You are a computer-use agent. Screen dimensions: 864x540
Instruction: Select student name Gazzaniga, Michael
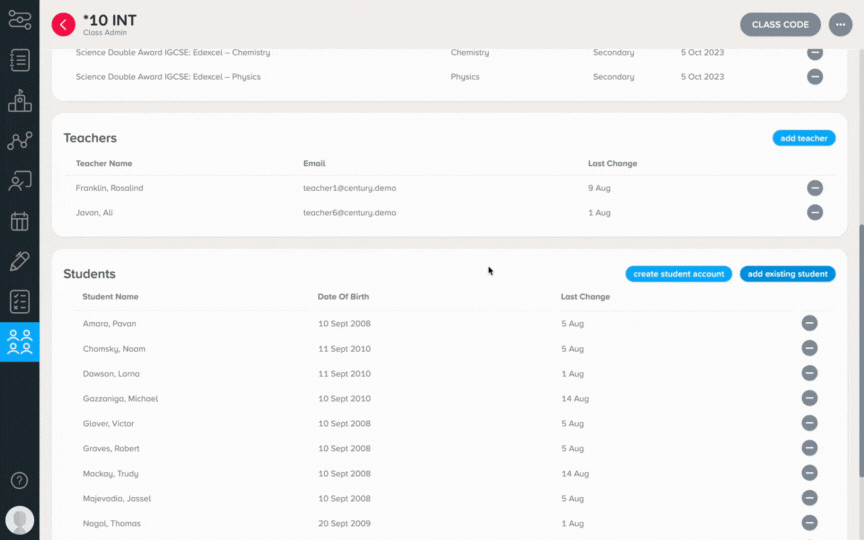tap(120, 398)
